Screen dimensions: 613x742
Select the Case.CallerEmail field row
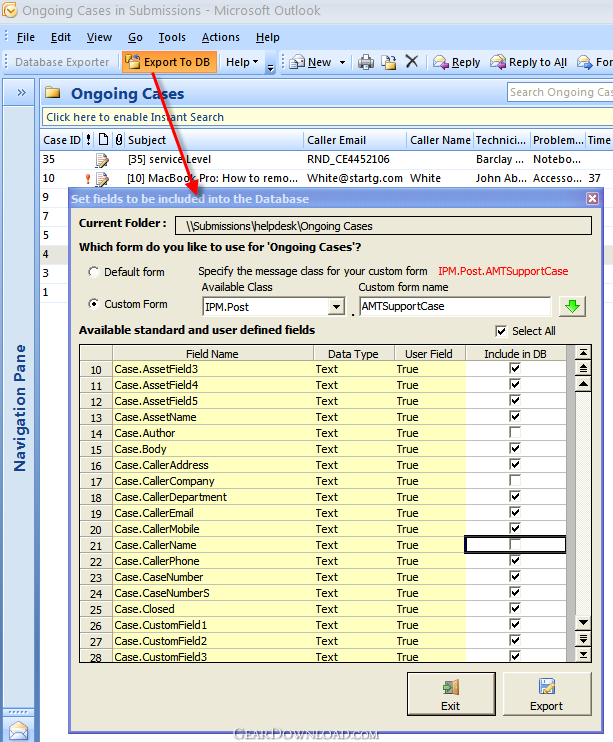(322, 513)
